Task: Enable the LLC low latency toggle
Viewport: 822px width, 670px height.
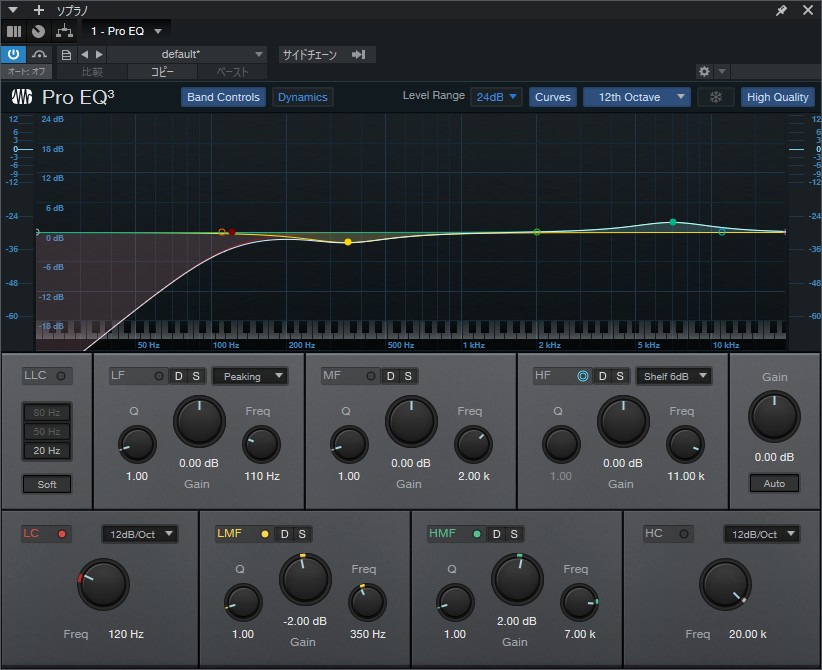Action: pos(46,375)
